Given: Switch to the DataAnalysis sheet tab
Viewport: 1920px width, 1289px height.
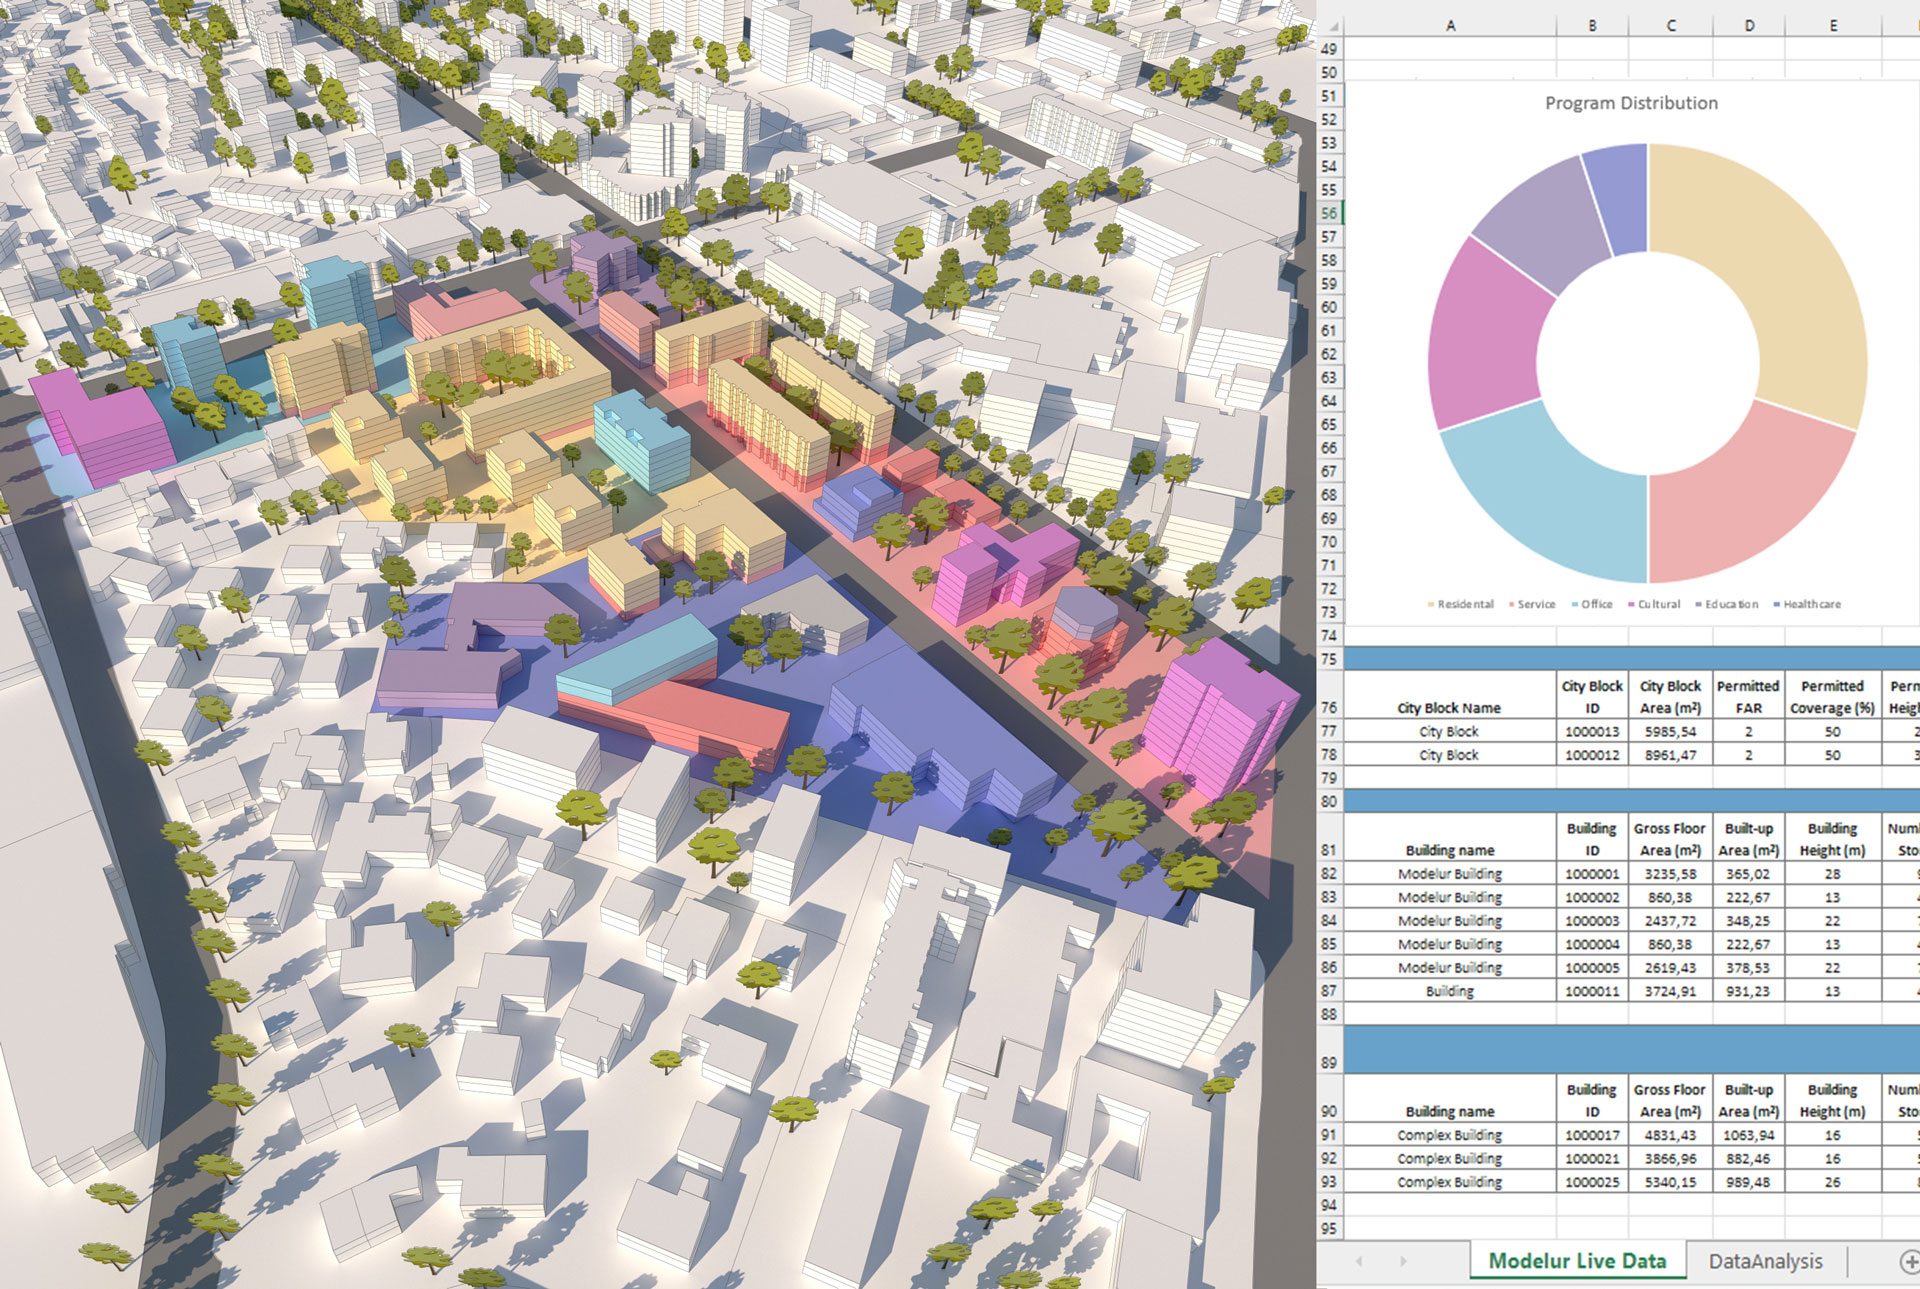Looking at the screenshot, I should (x=1765, y=1261).
